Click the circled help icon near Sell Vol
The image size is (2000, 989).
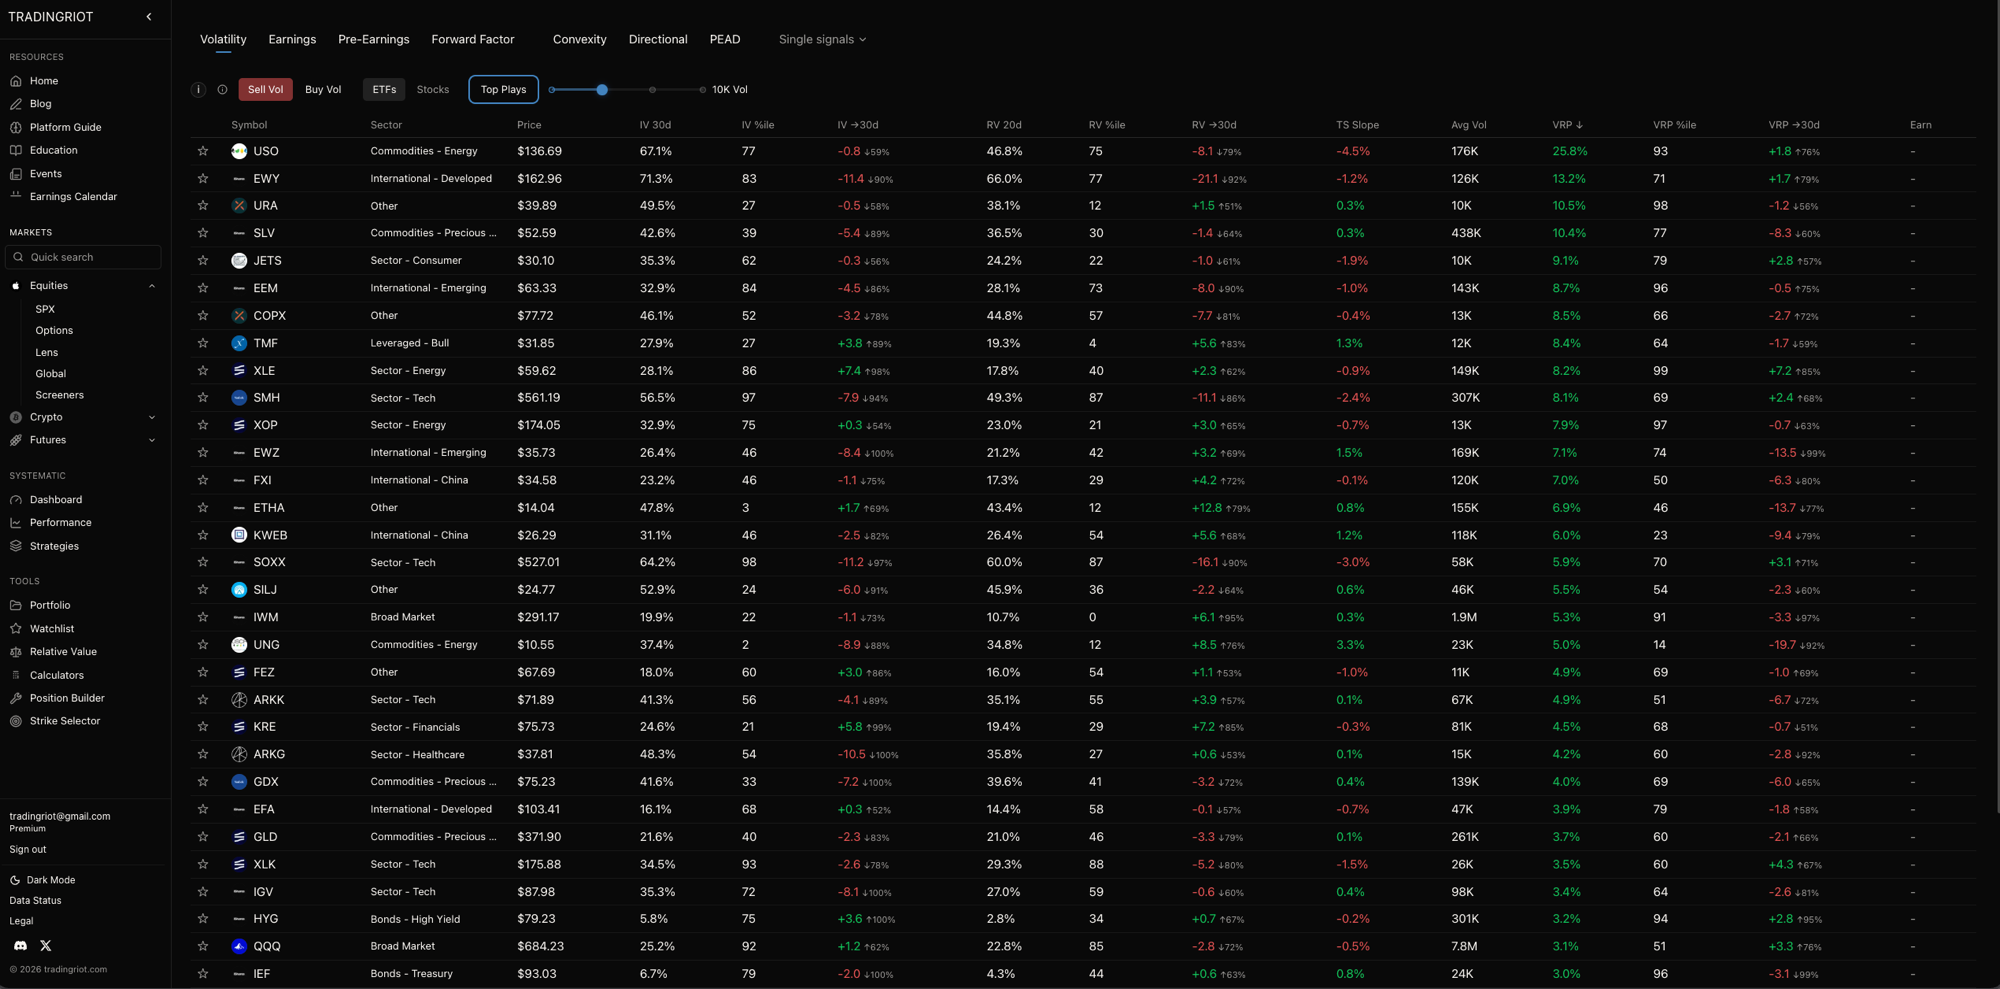pyautogui.click(x=222, y=89)
